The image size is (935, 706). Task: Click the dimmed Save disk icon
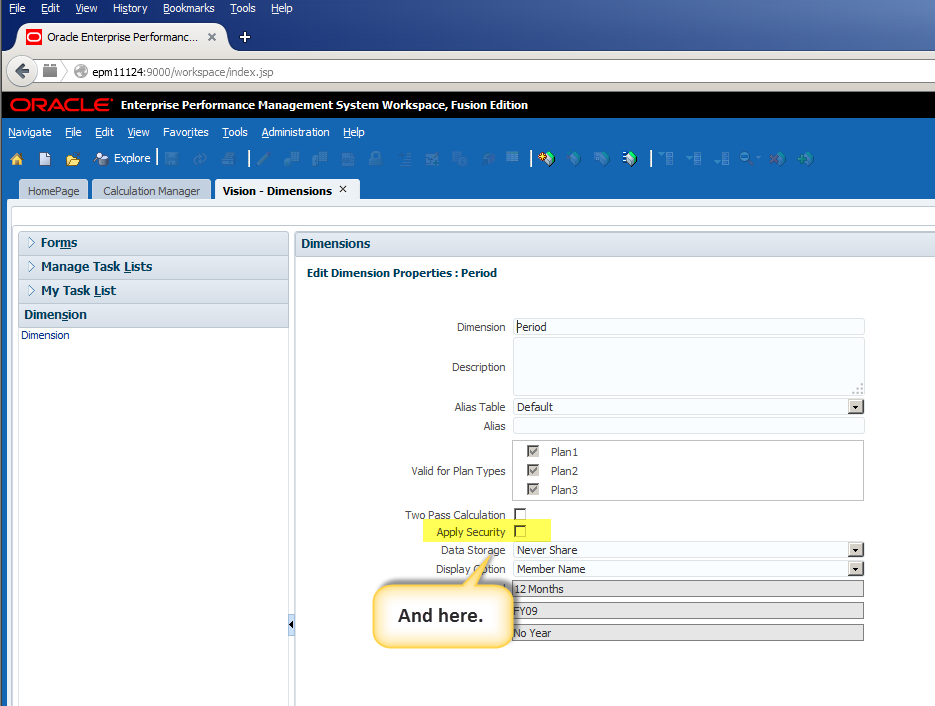(x=172, y=159)
